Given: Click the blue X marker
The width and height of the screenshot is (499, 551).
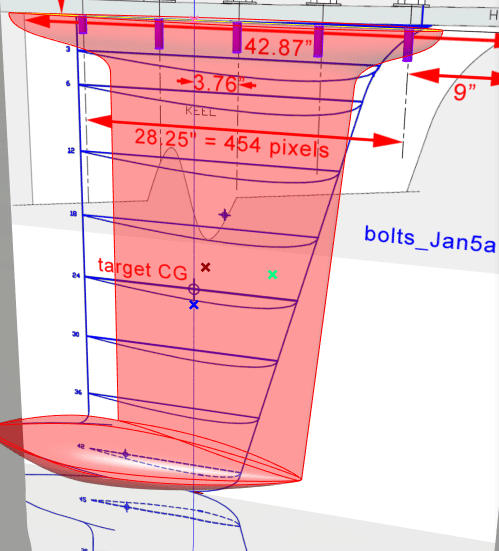Looking at the screenshot, I should (194, 305).
